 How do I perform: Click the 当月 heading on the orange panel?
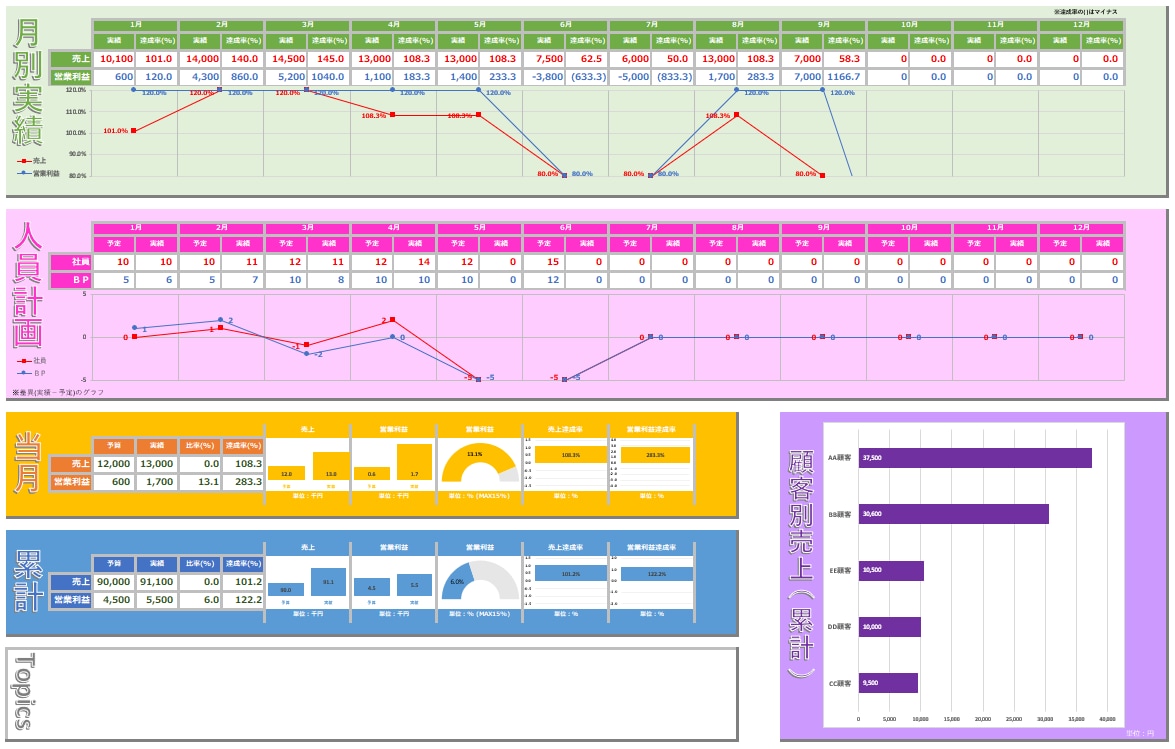27,464
